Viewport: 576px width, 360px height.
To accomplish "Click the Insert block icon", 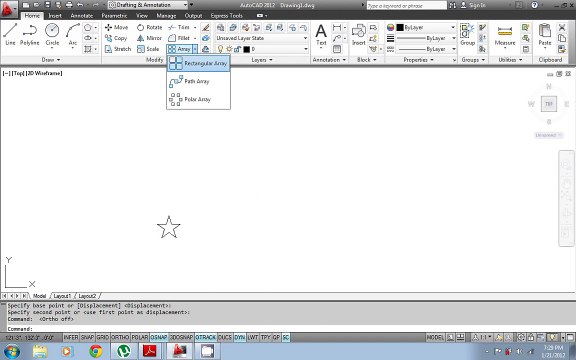I will (x=359, y=35).
